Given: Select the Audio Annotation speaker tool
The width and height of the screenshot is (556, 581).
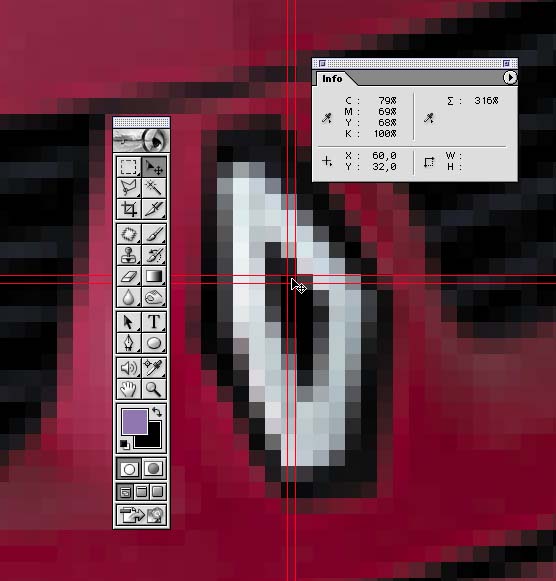Looking at the screenshot, I should pyautogui.click(x=129, y=368).
